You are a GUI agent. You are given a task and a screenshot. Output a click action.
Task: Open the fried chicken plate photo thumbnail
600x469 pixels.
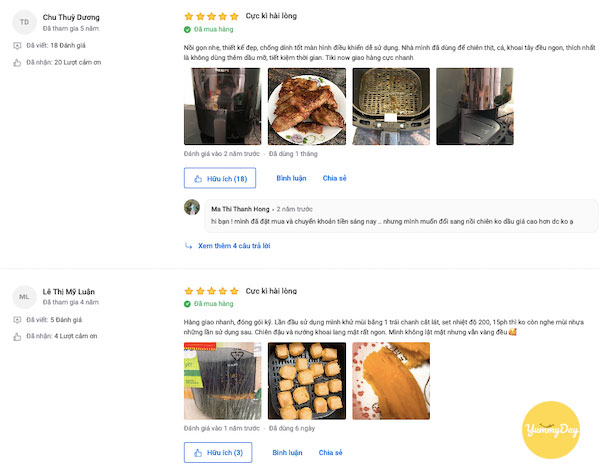pos(307,106)
